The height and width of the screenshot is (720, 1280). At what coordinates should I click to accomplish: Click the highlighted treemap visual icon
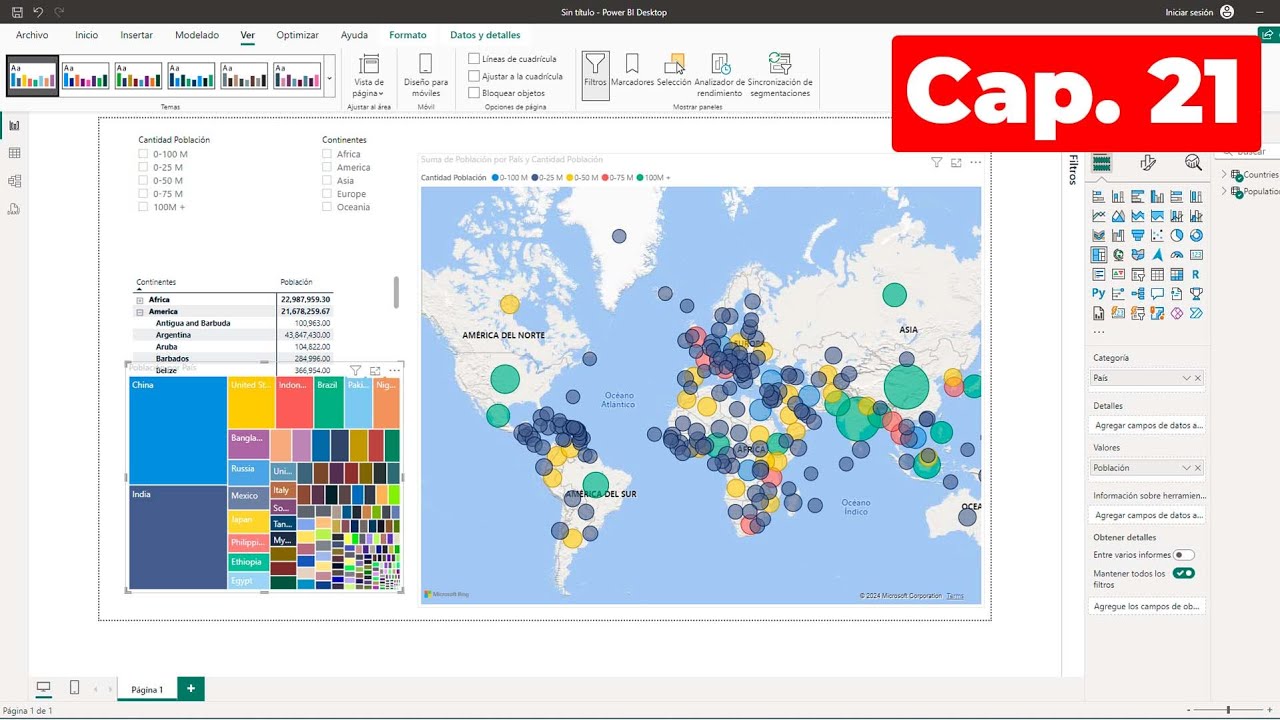click(1099, 255)
